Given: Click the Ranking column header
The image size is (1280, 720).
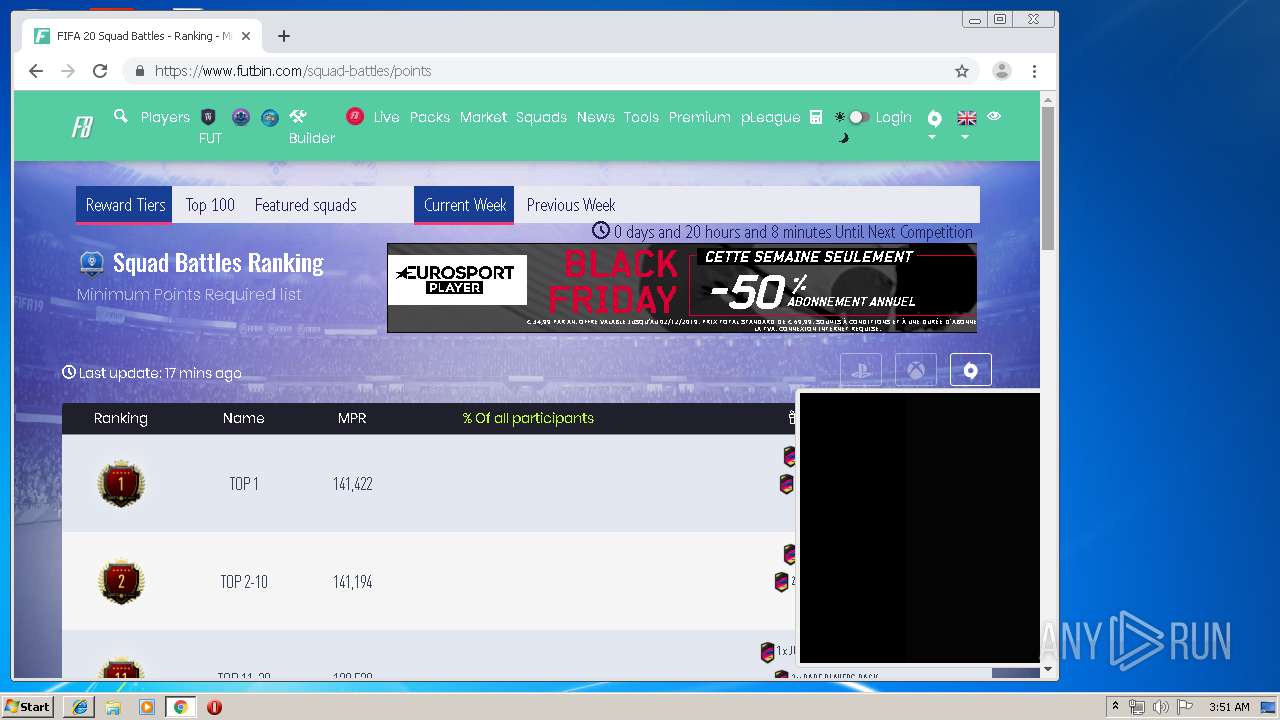Looking at the screenshot, I should click(121, 418).
